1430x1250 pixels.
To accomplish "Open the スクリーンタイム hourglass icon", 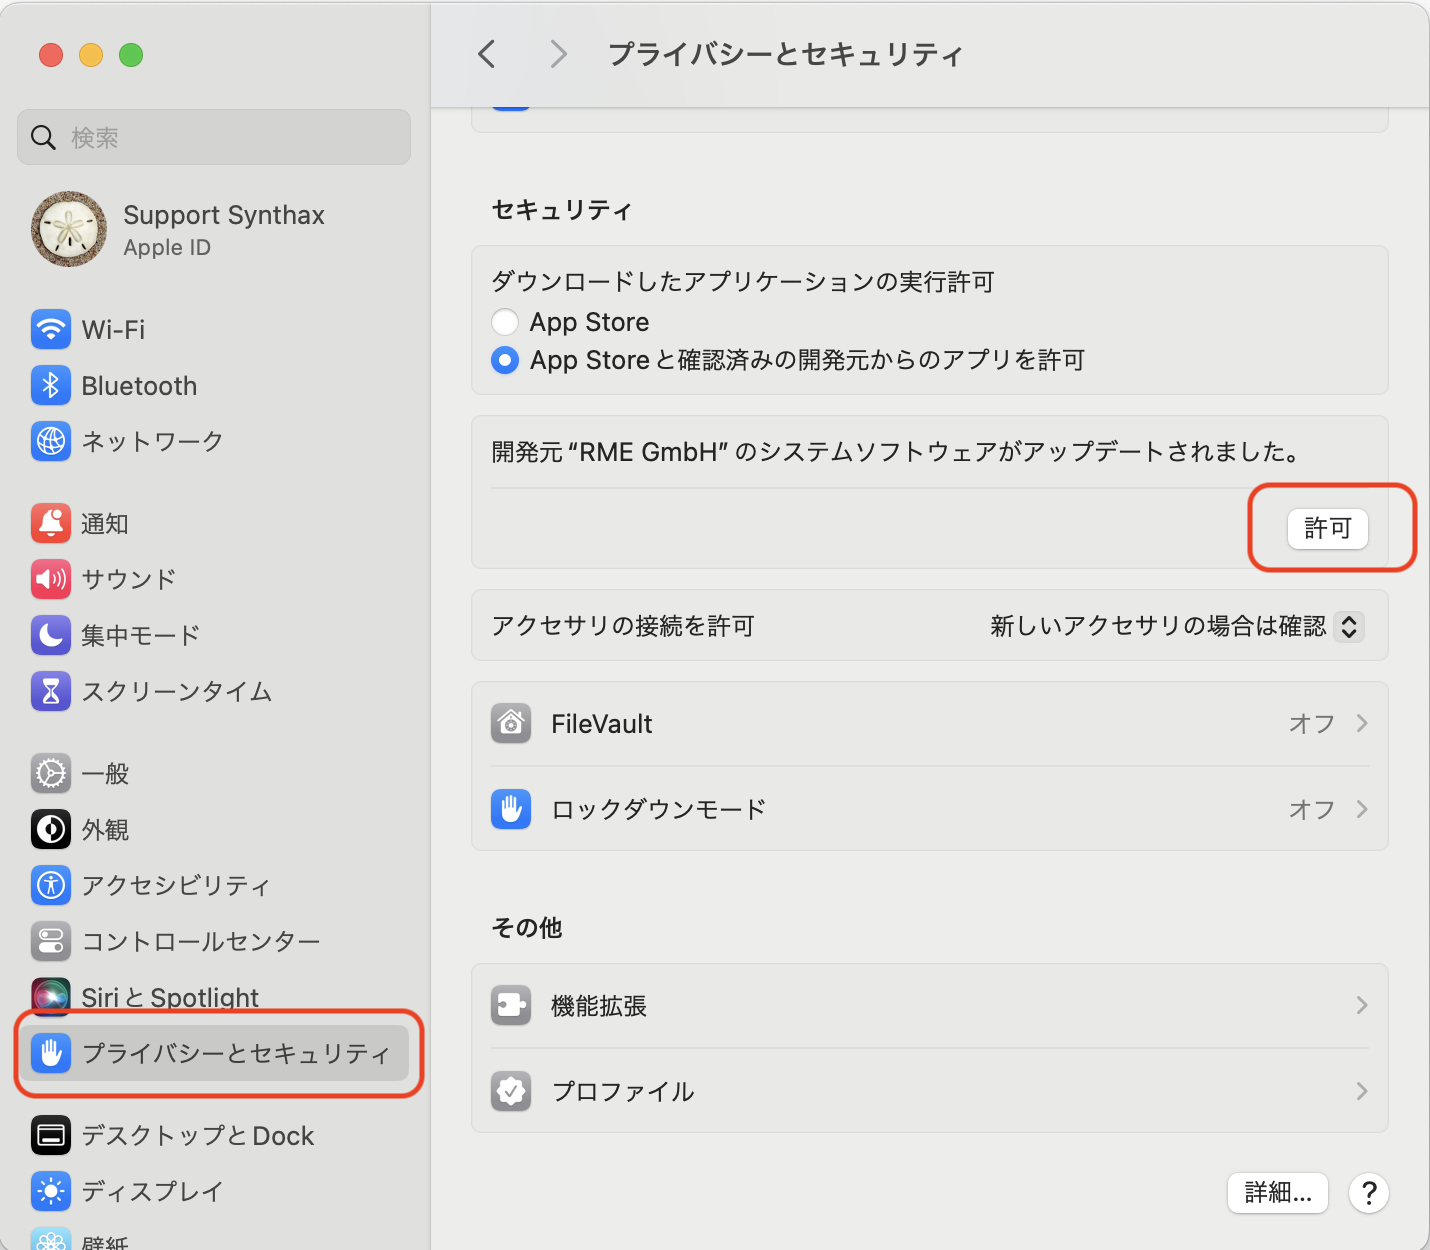I will (51, 691).
